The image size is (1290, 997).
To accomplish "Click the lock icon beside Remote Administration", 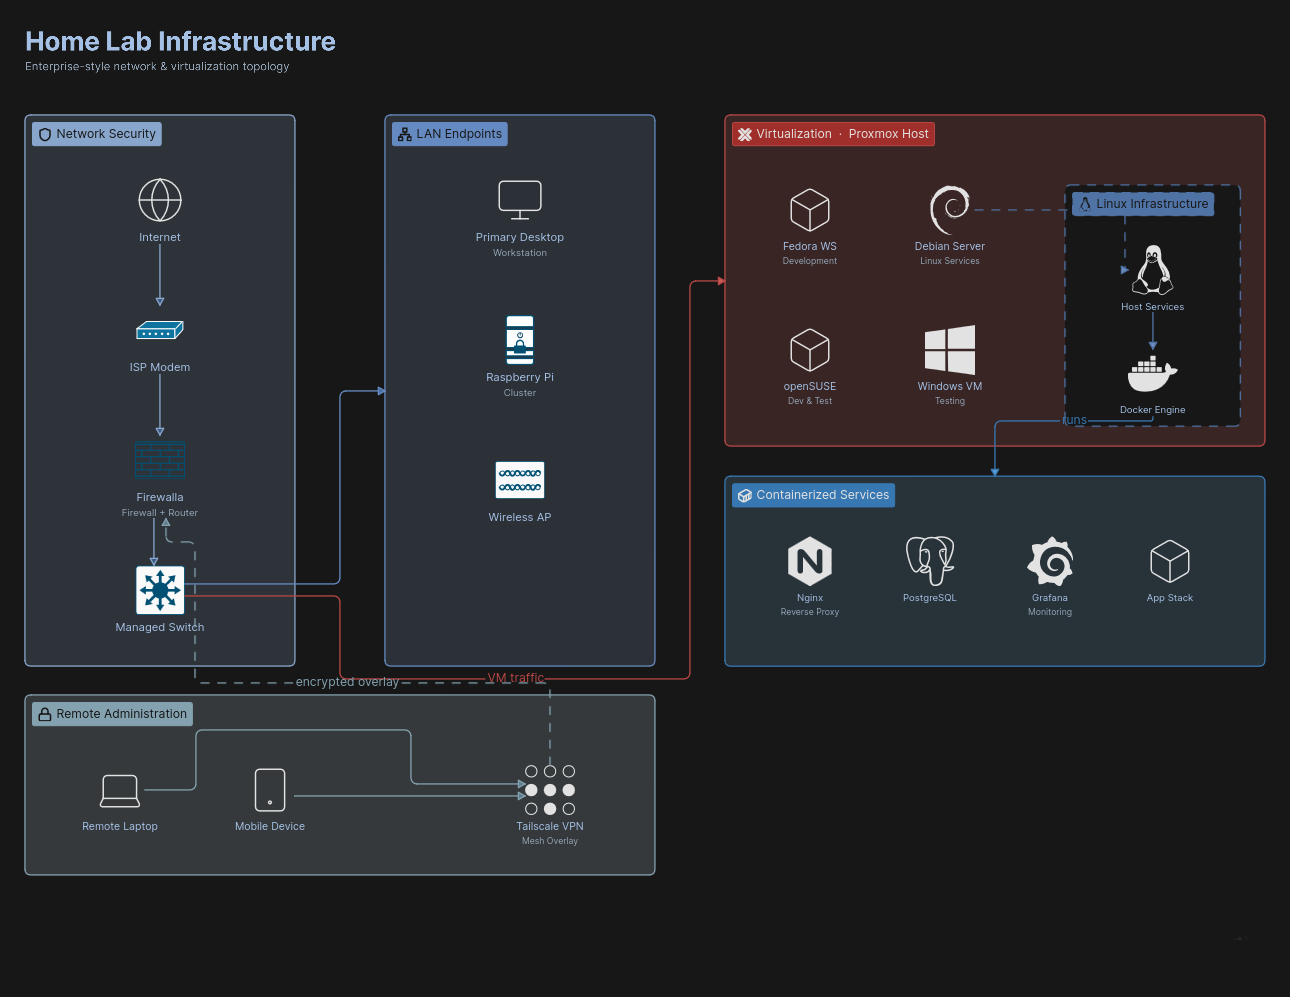I will coord(45,715).
